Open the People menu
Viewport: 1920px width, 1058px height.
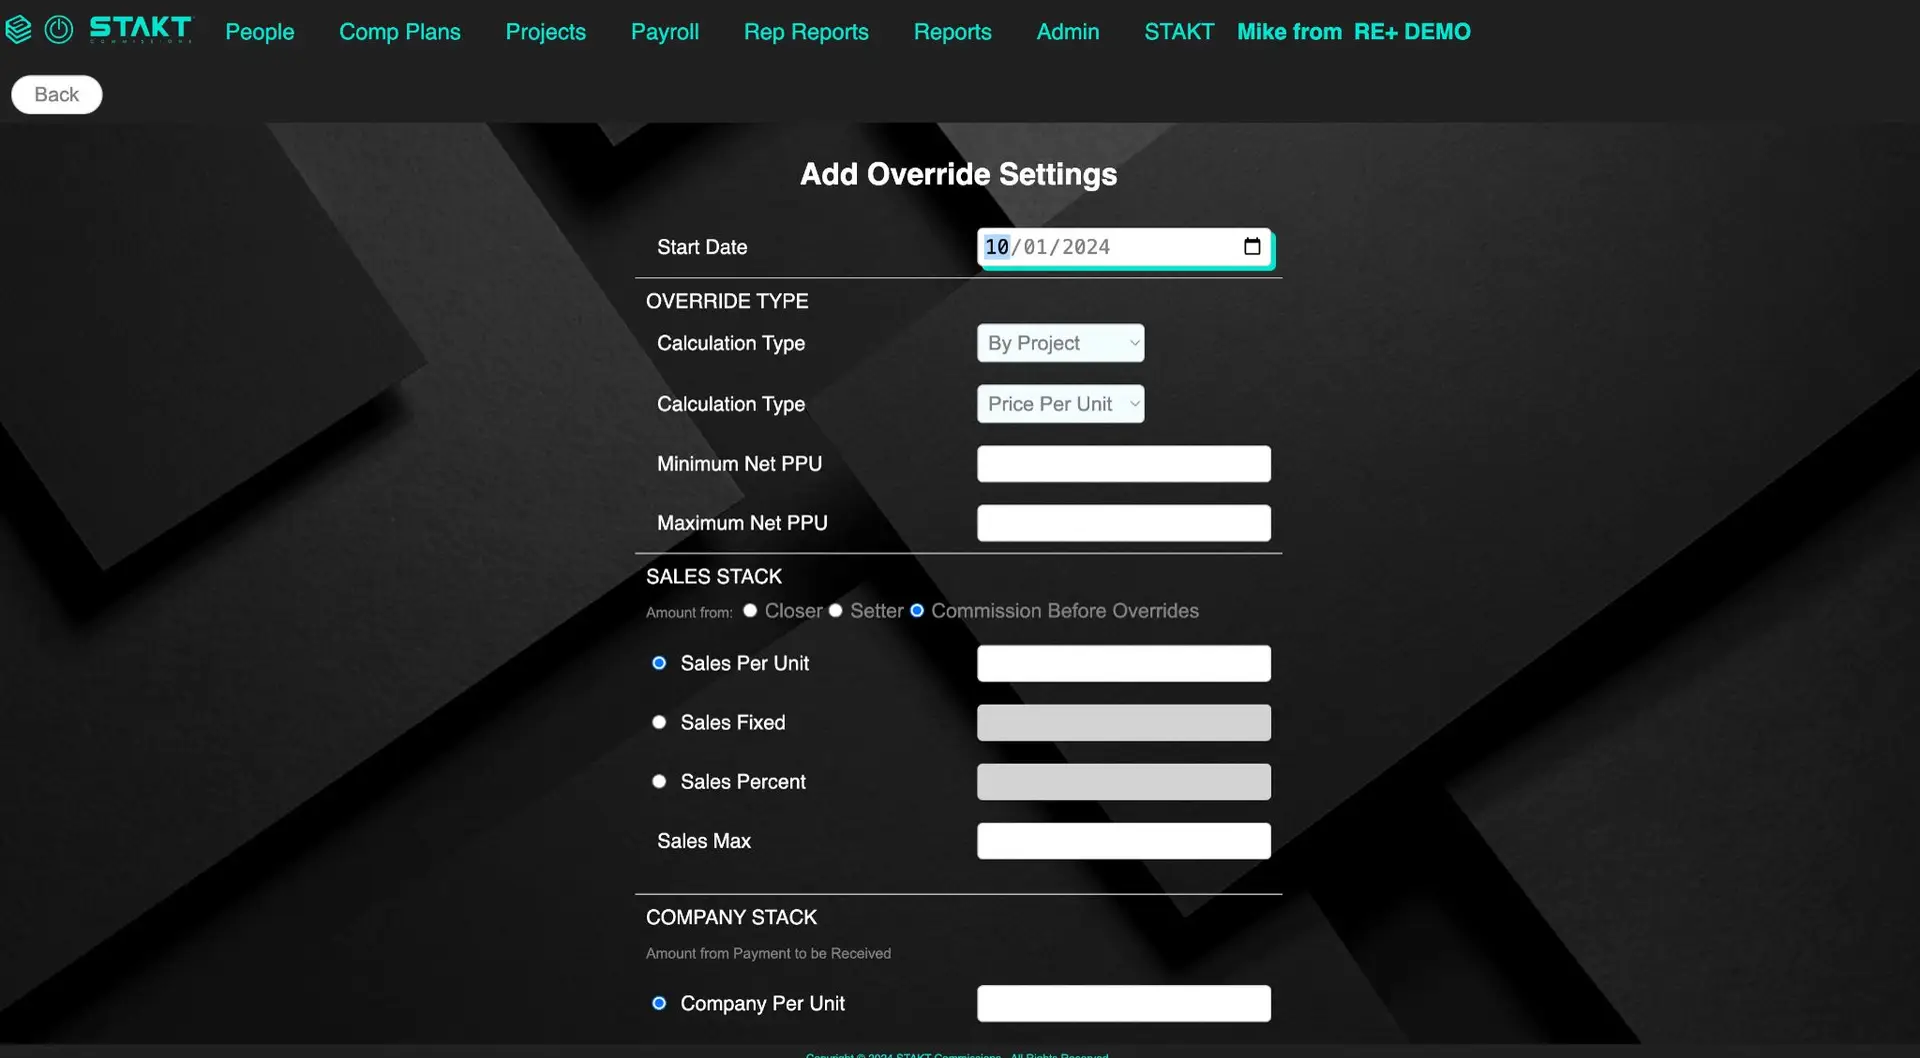click(260, 32)
